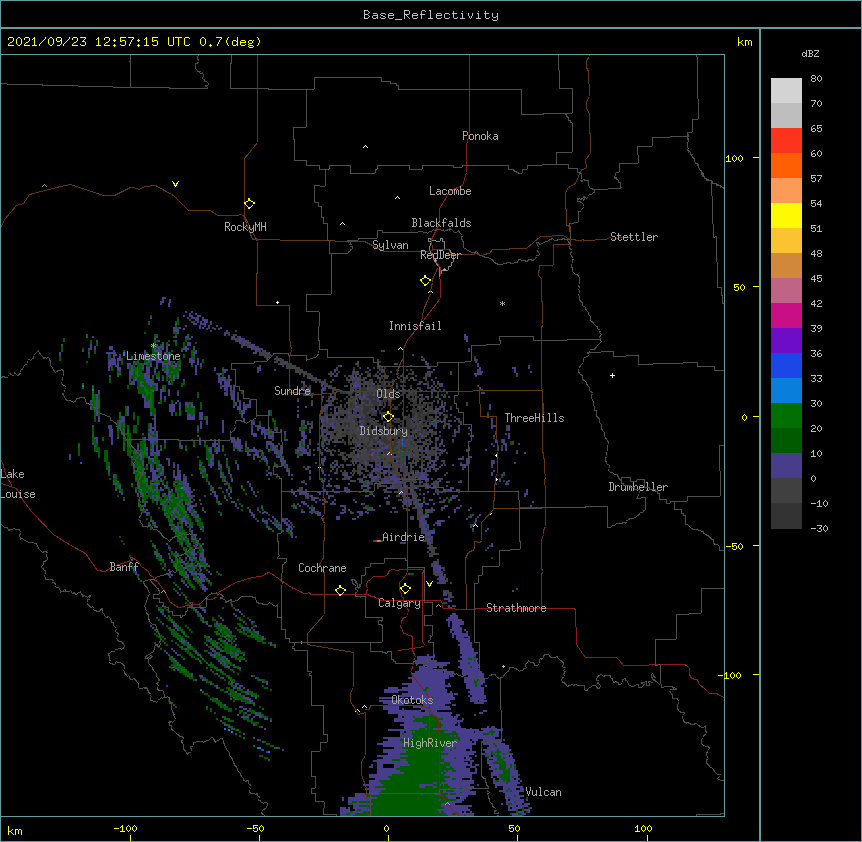Select the Calgary label
This screenshot has width=862, height=842.
pos(399,603)
